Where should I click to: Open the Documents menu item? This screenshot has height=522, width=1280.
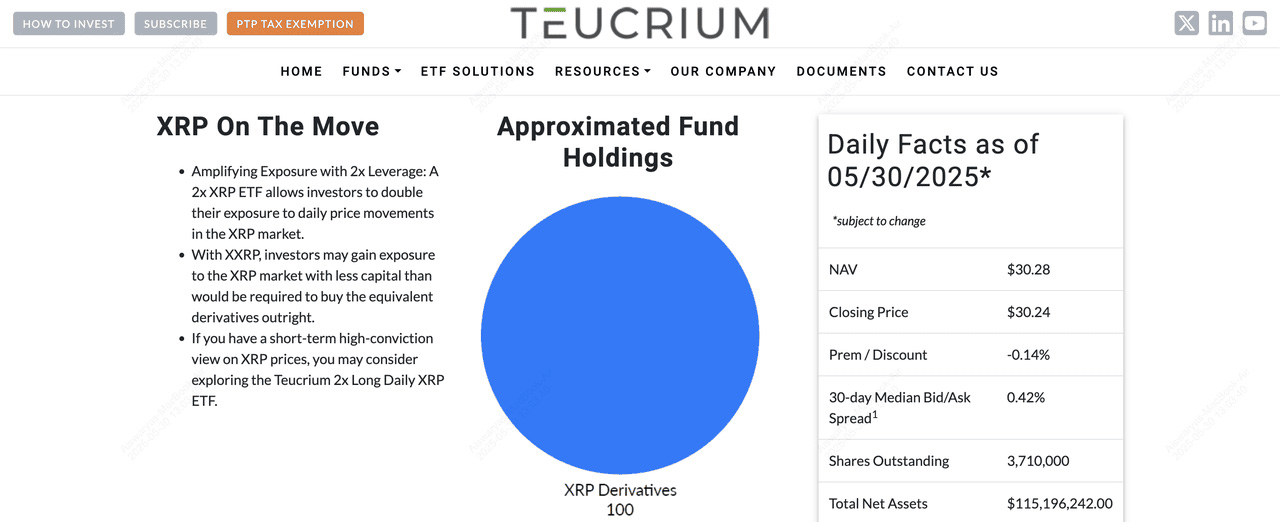point(841,71)
